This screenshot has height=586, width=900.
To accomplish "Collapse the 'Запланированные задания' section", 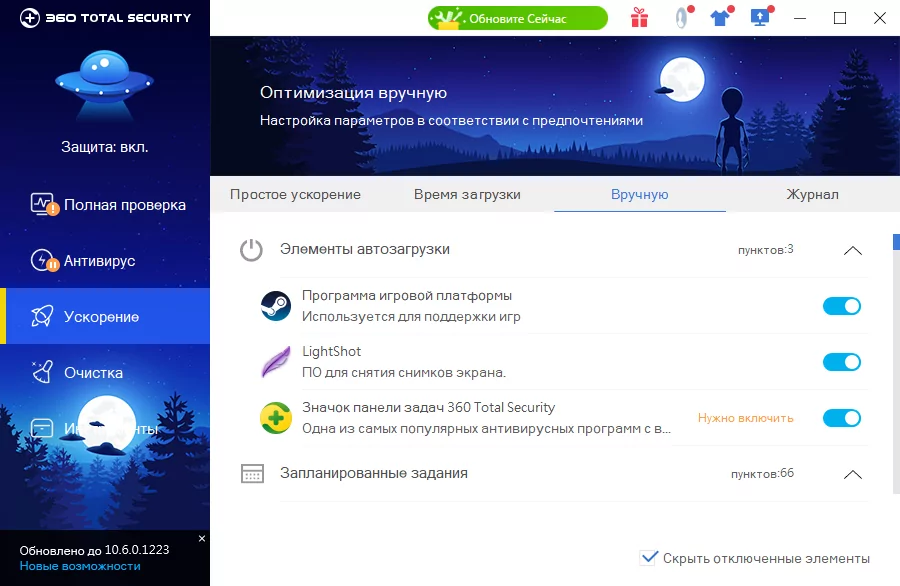I will pyautogui.click(x=853, y=474).
